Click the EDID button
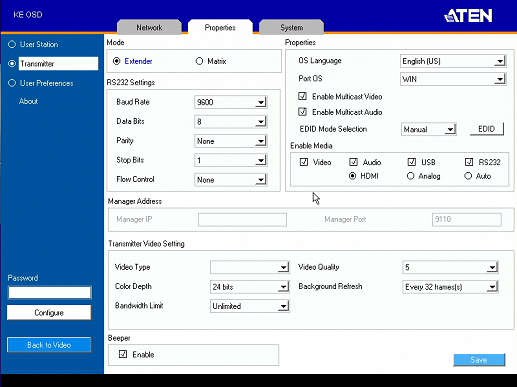This screenshot has height=387, width=517. tap(486, 129)
